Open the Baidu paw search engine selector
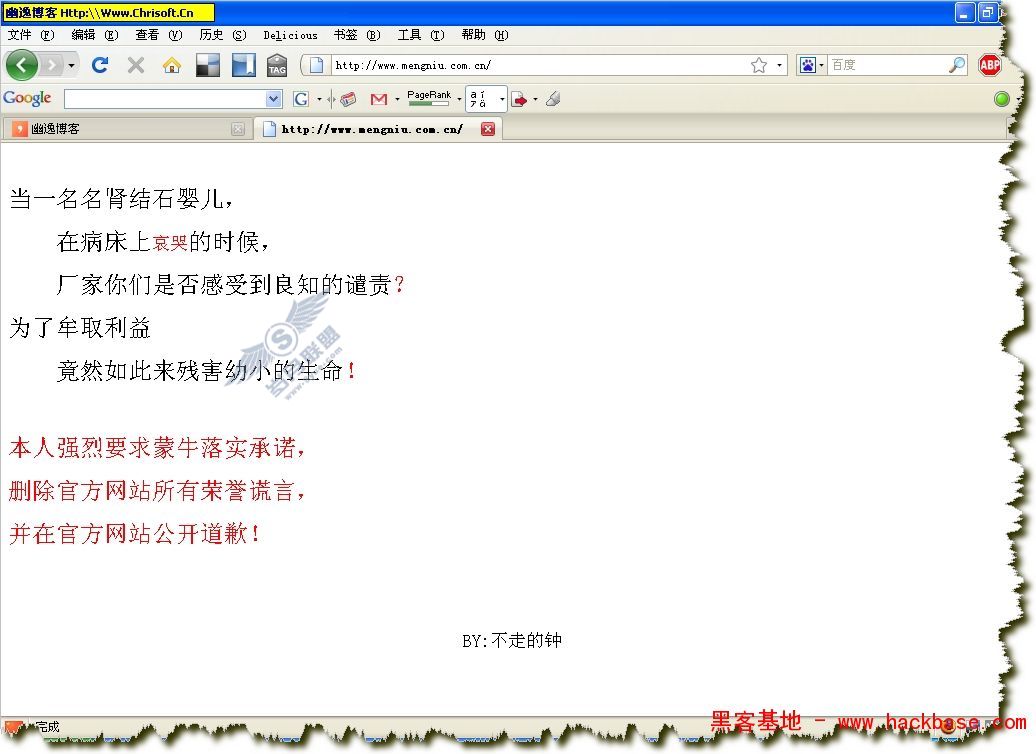The width and height of the screenshot is (1036, 754). coord(811,65)
